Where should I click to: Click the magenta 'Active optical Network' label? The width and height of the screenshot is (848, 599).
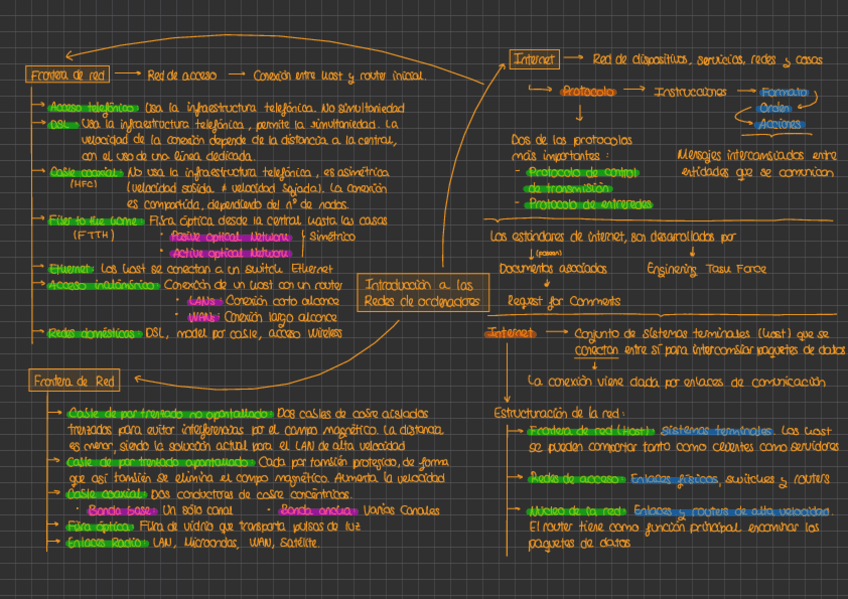pyautogui.click(x=229, y=253)
